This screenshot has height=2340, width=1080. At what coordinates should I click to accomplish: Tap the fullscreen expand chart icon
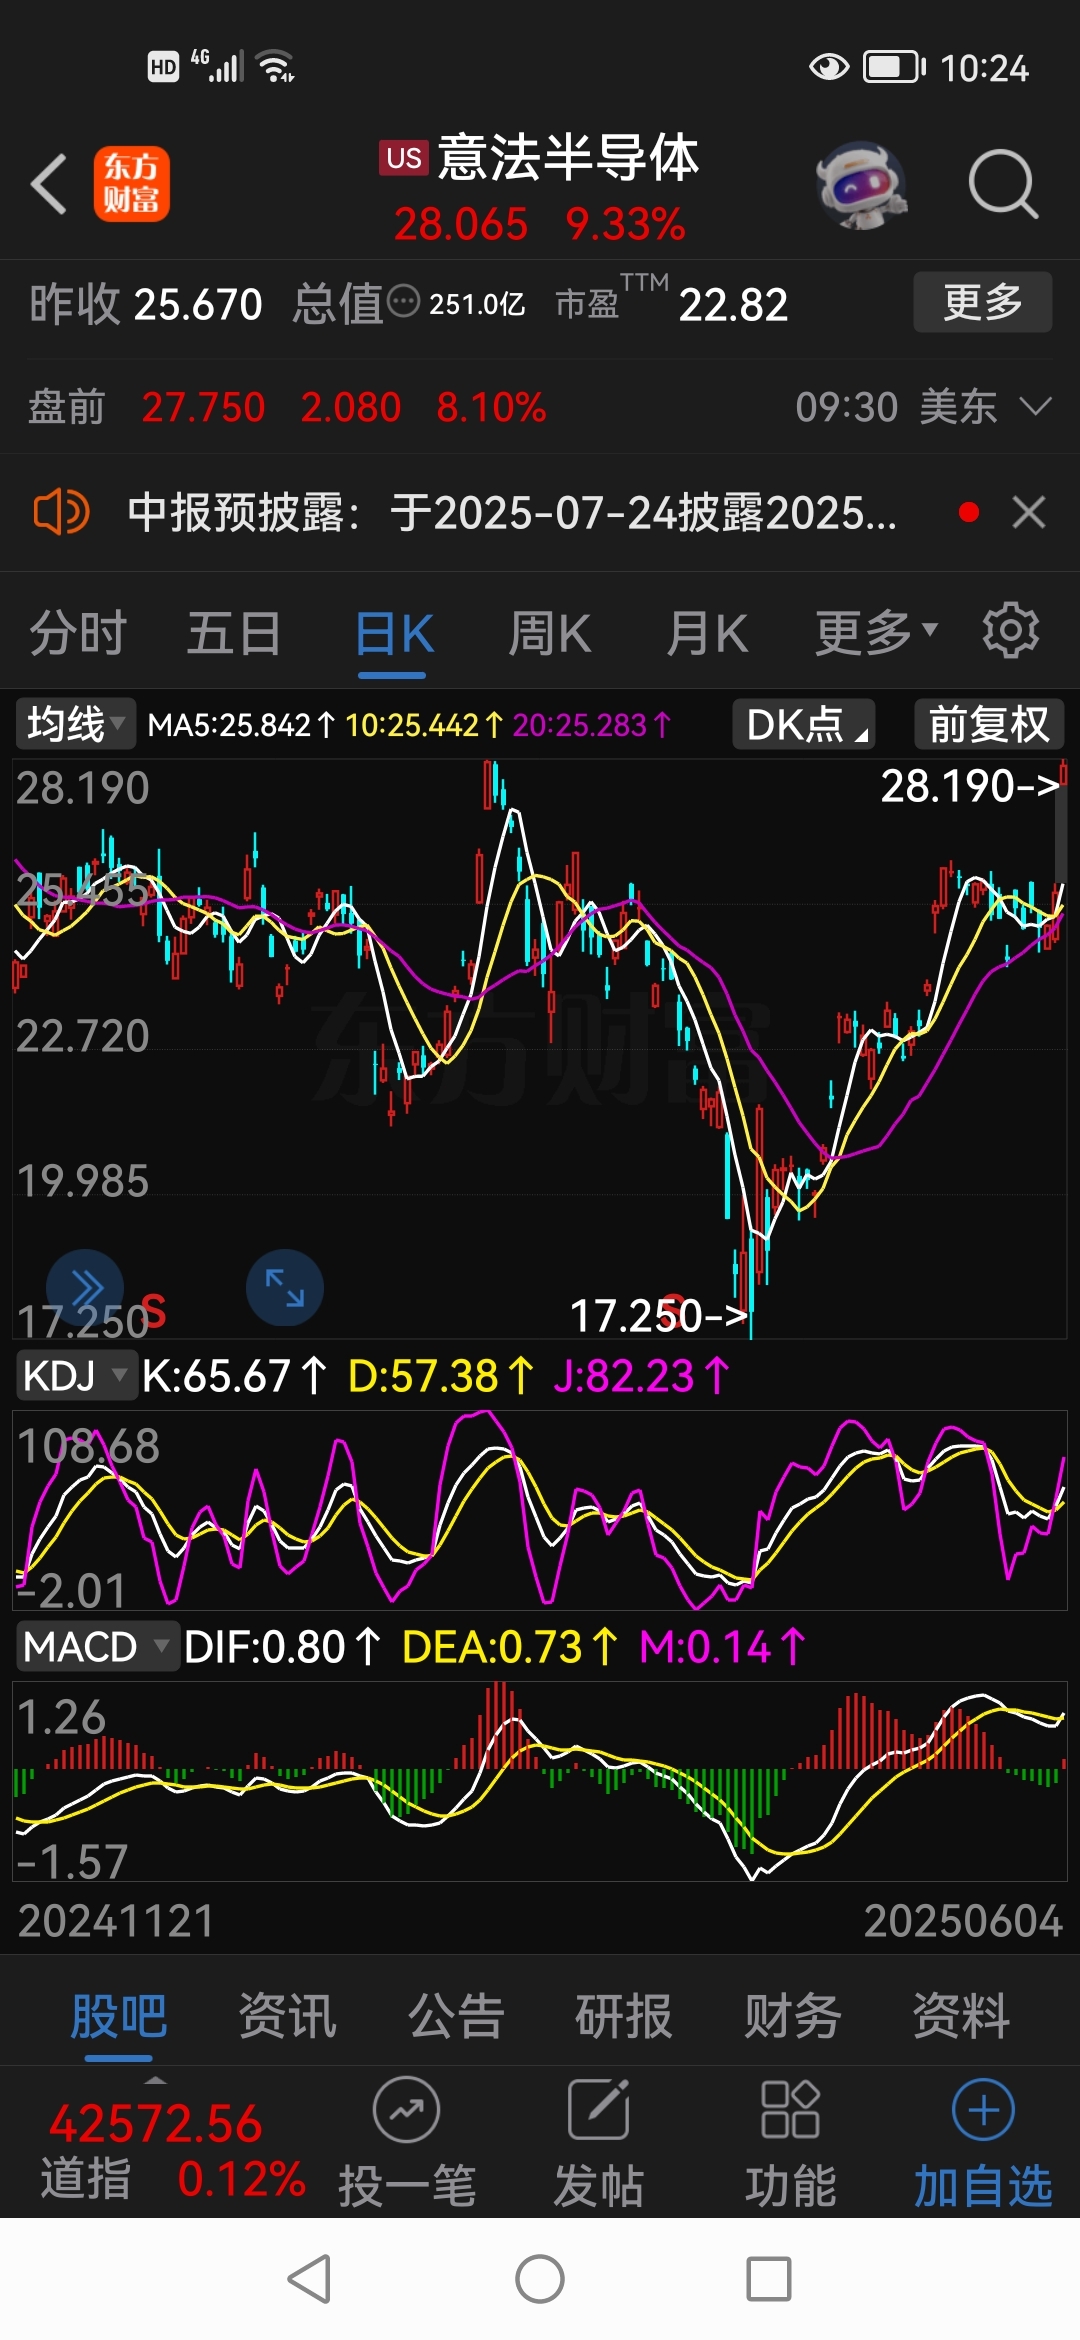pos(285,1287)
